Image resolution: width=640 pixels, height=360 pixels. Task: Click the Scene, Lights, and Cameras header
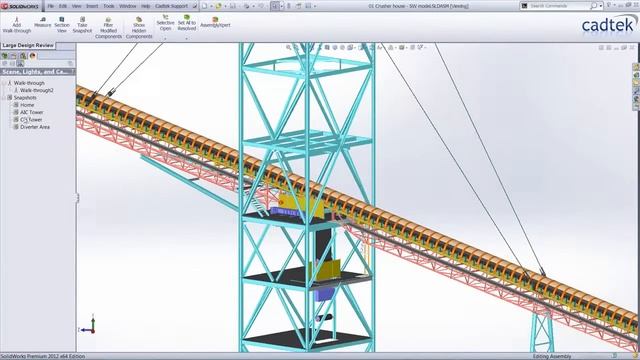(x=38, y=72)
